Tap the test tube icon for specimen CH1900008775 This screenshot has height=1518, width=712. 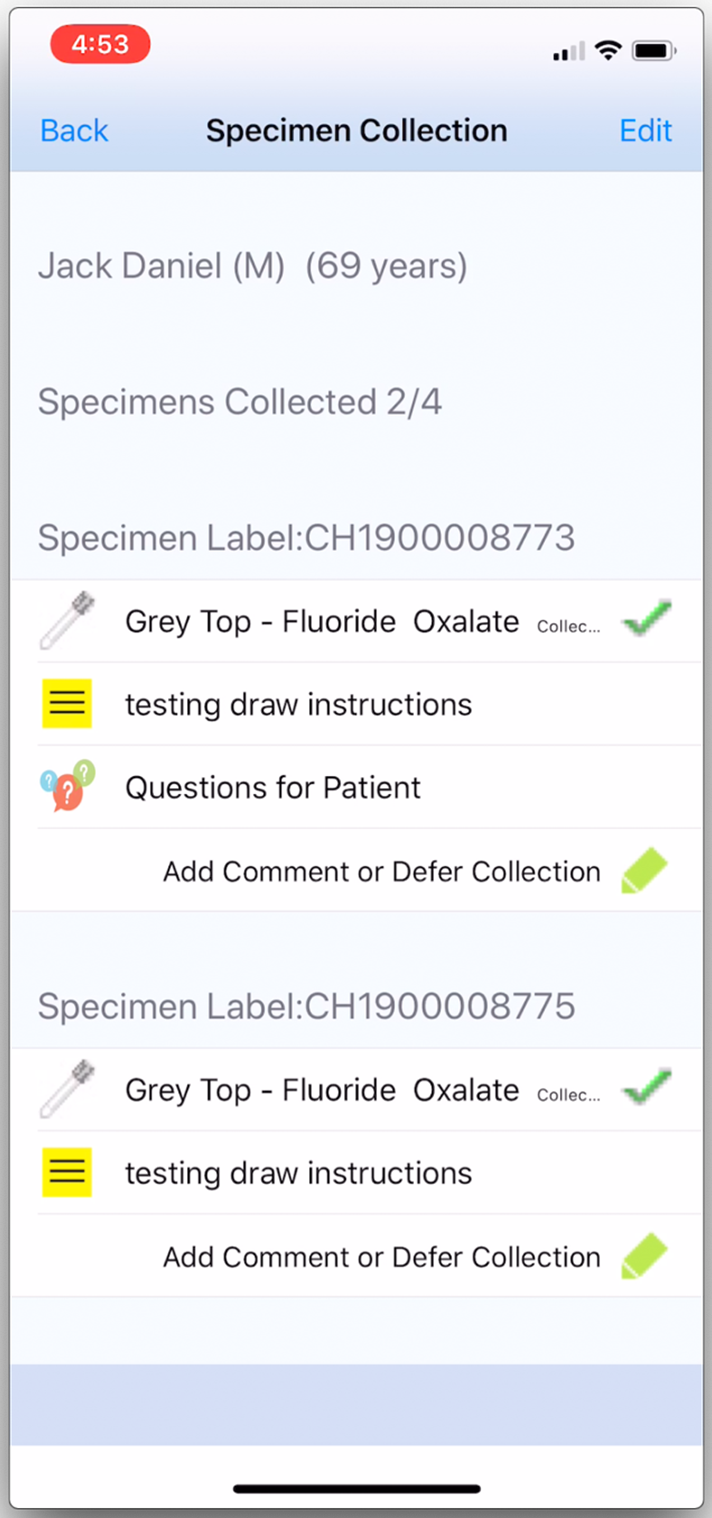pos(67,1089)
